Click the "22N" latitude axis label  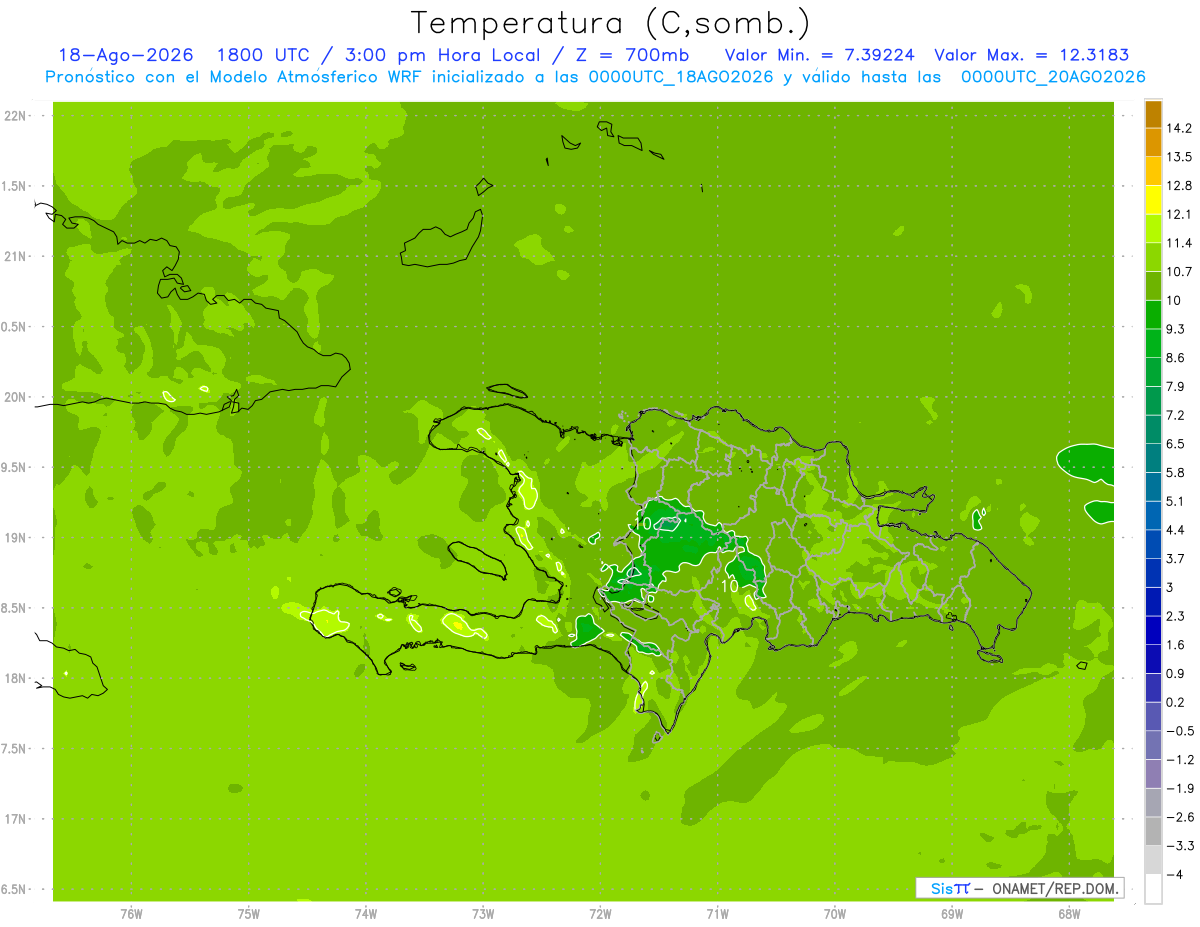coord(16,116)
